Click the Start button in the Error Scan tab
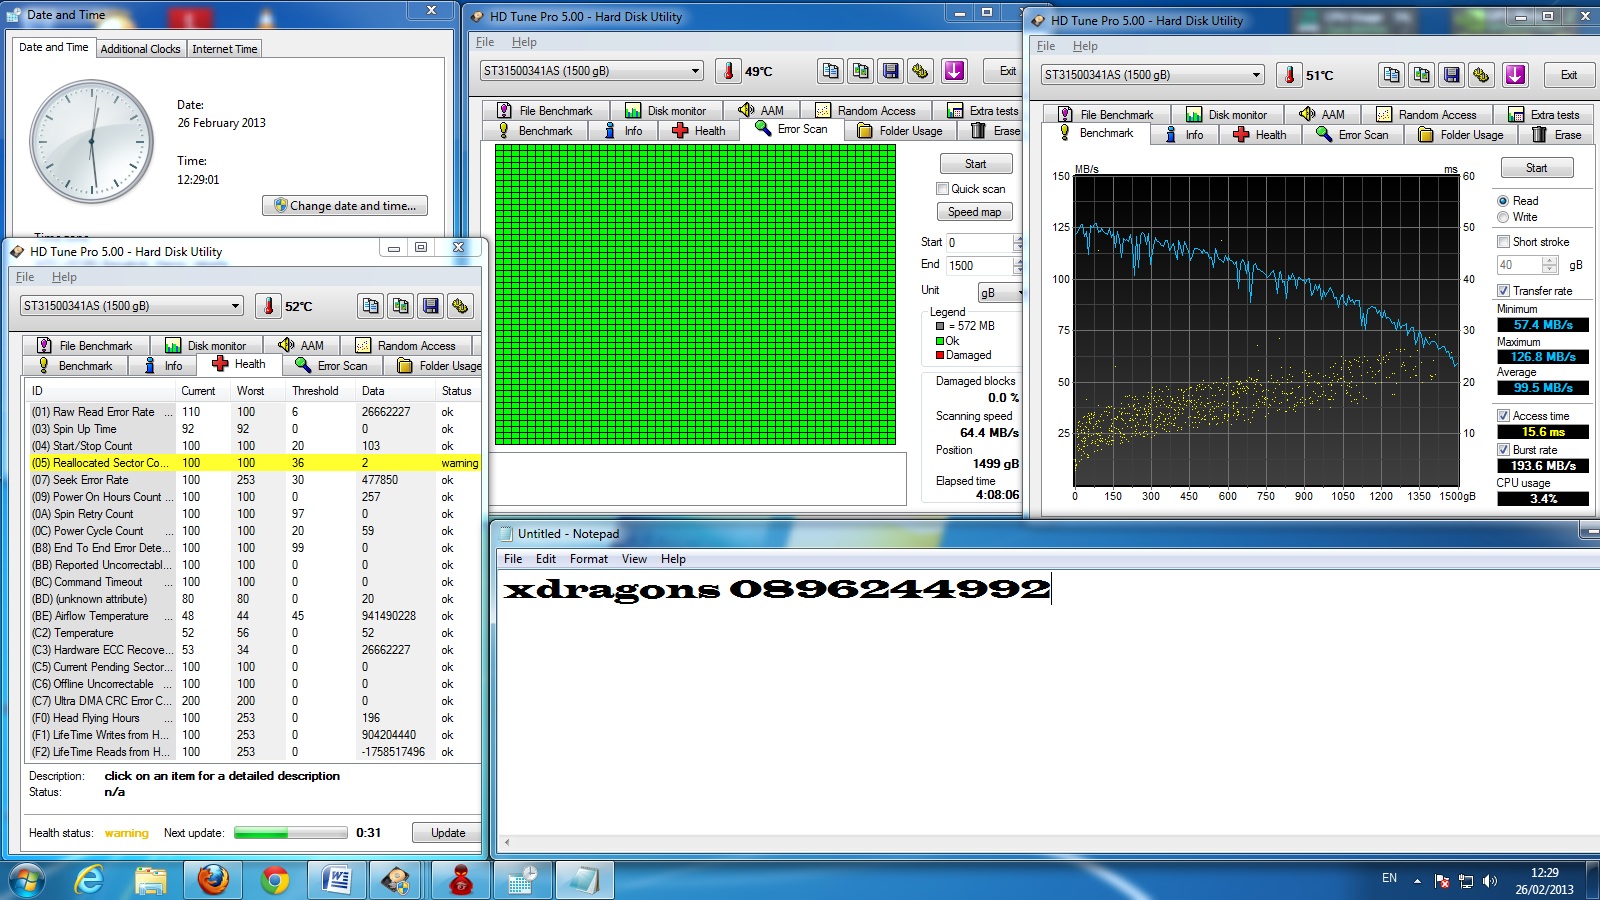The image size is (1600, 900). (975, 164)
